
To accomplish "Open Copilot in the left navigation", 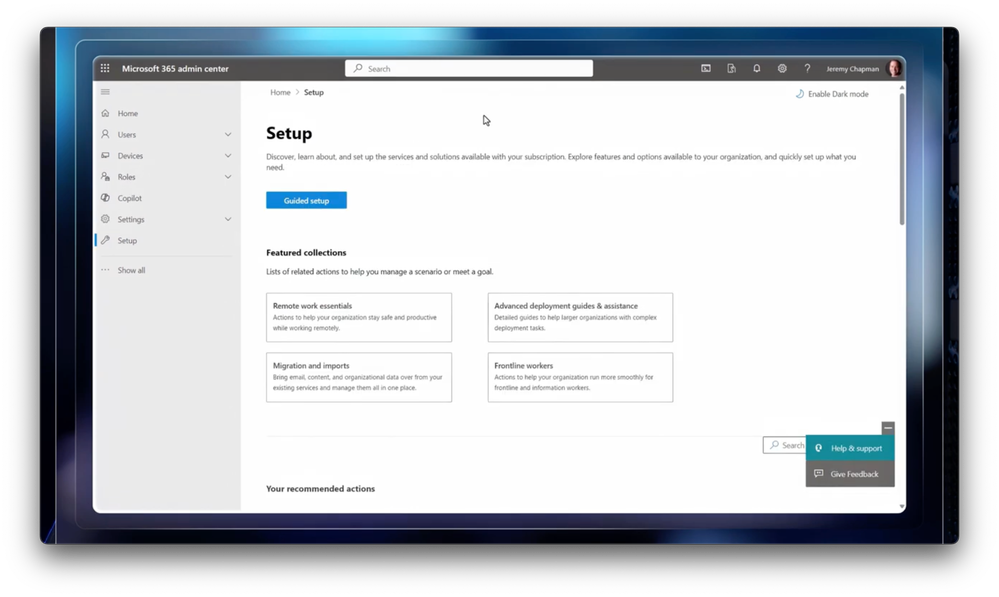I will (x=129, y=198).
